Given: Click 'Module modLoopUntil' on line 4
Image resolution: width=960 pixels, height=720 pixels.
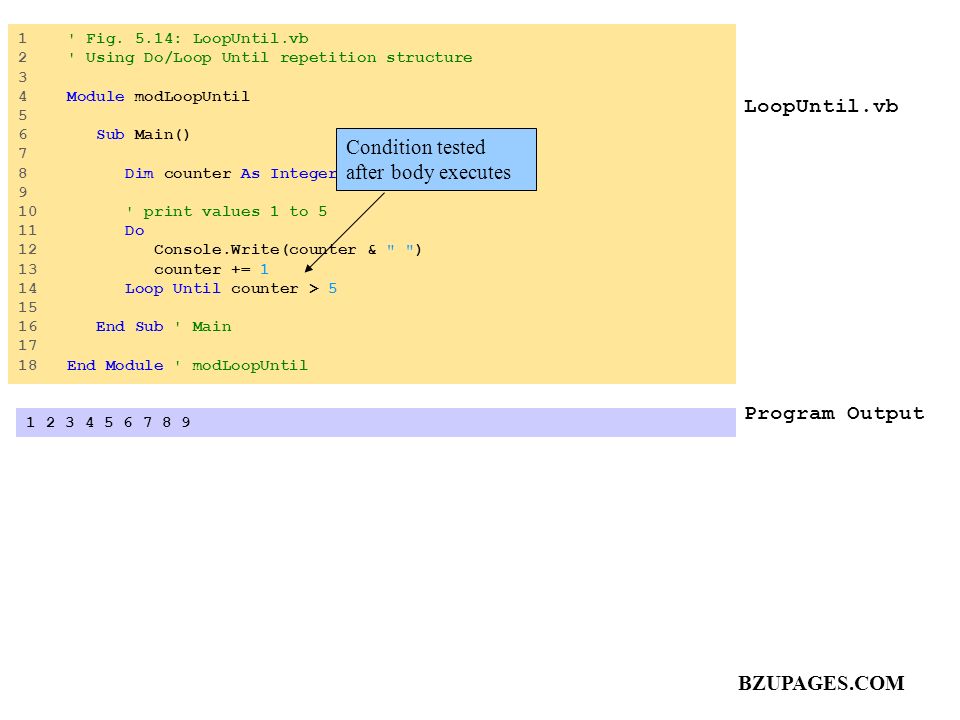Looking at the screenshot, I should pos(158,97).
